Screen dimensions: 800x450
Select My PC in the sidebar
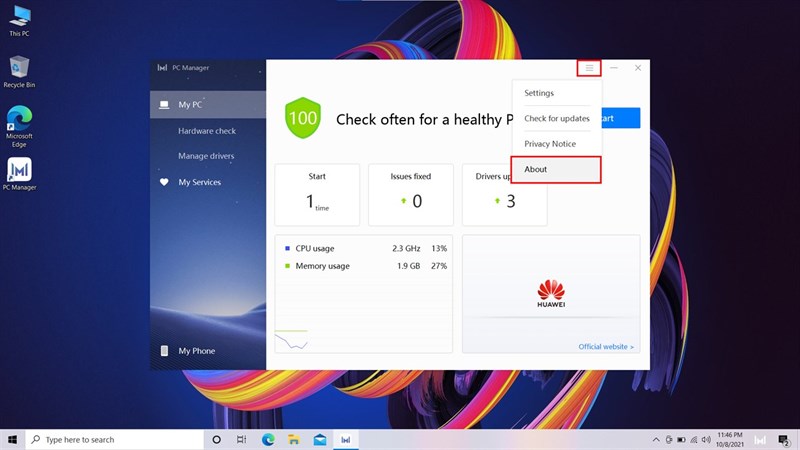208,105
